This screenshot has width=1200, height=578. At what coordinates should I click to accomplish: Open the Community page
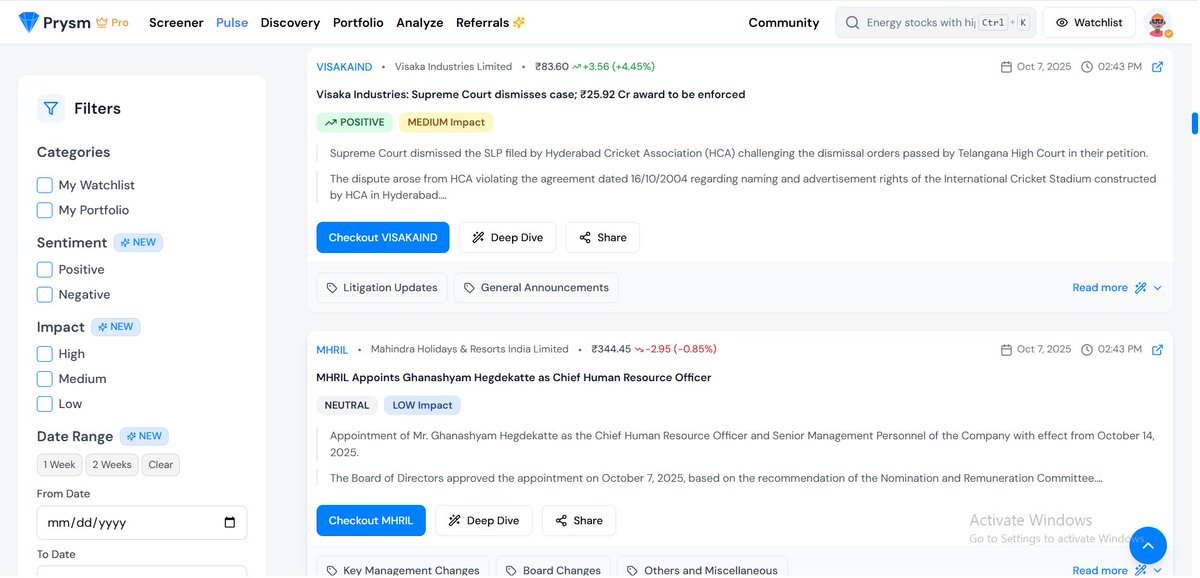784,22
